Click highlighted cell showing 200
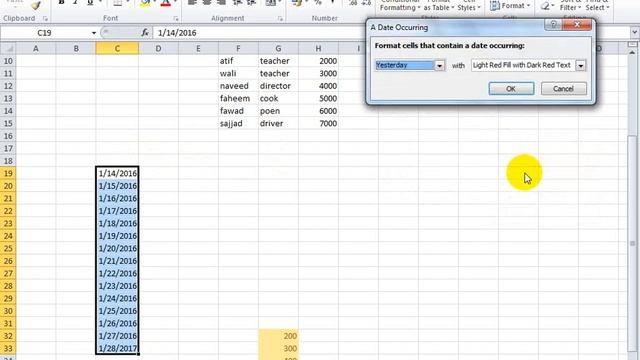The image size is (640, 360). point(278,336)
